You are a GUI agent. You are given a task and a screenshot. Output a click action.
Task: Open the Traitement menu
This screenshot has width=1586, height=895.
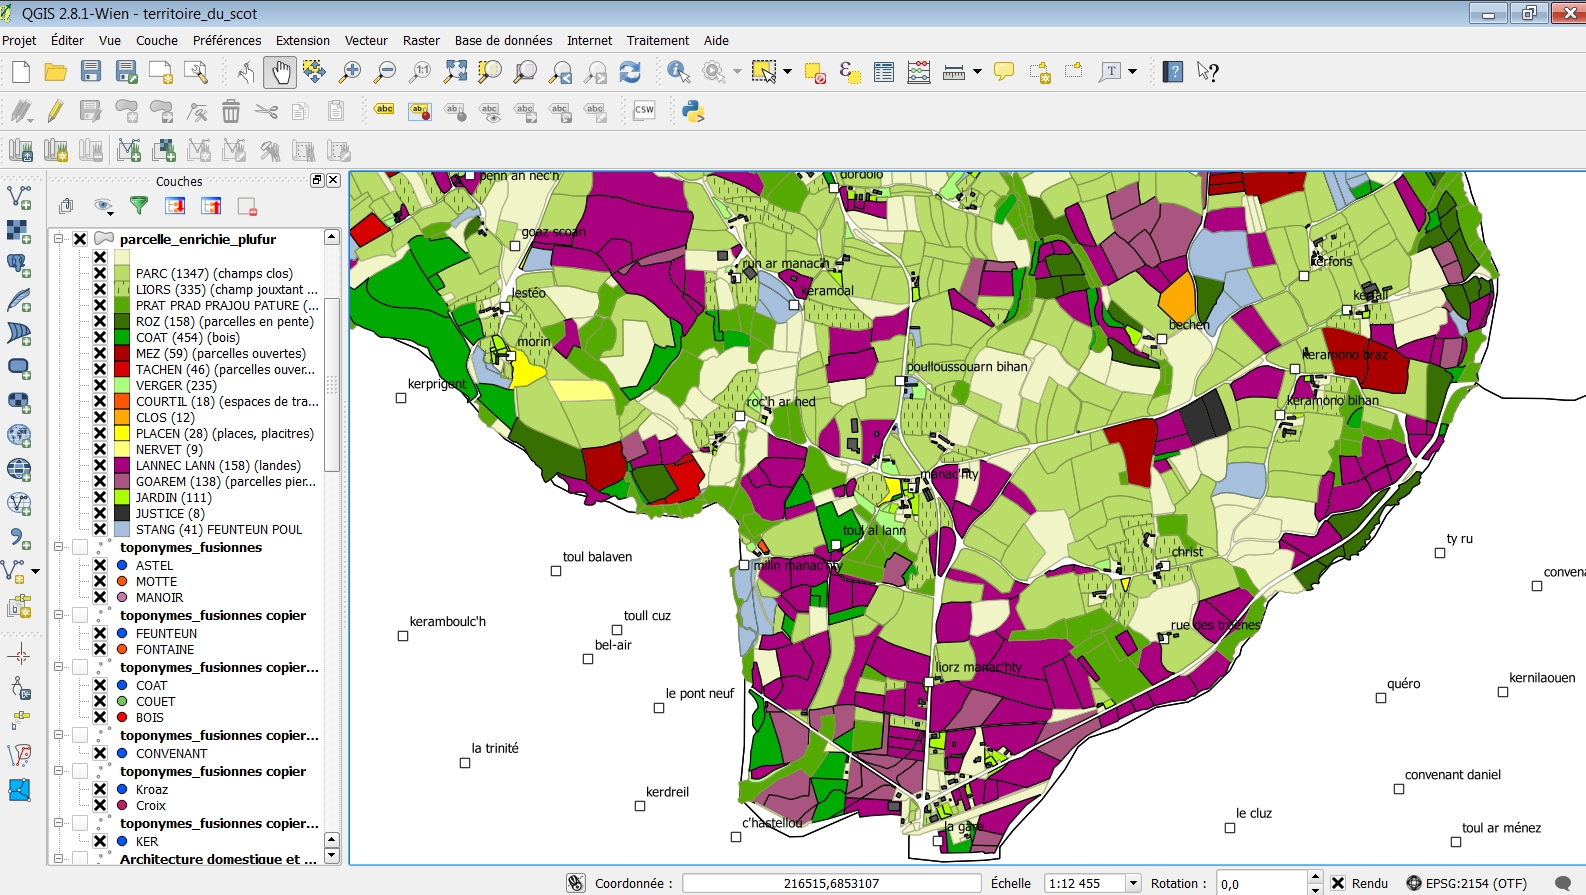tap(657, 41)
